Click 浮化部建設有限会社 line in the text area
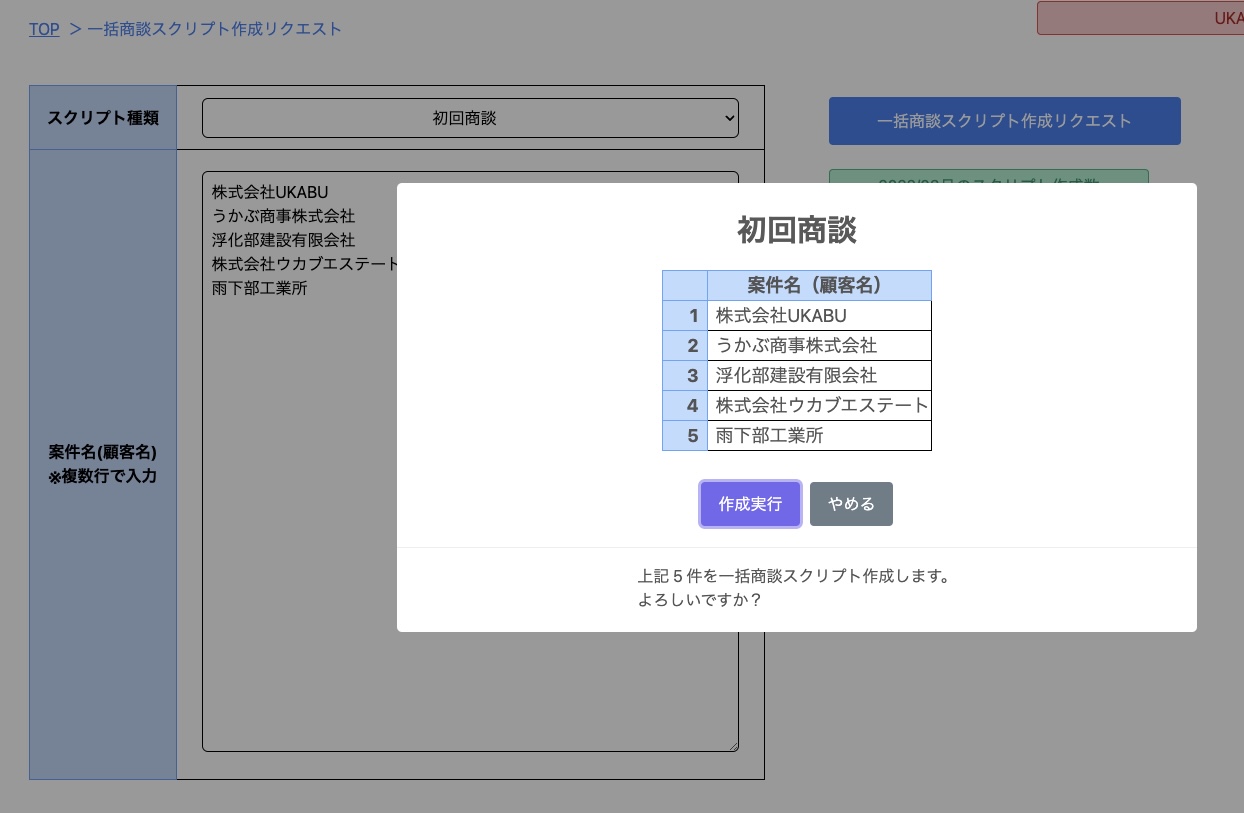The image size is (1244, 813). 283,240
